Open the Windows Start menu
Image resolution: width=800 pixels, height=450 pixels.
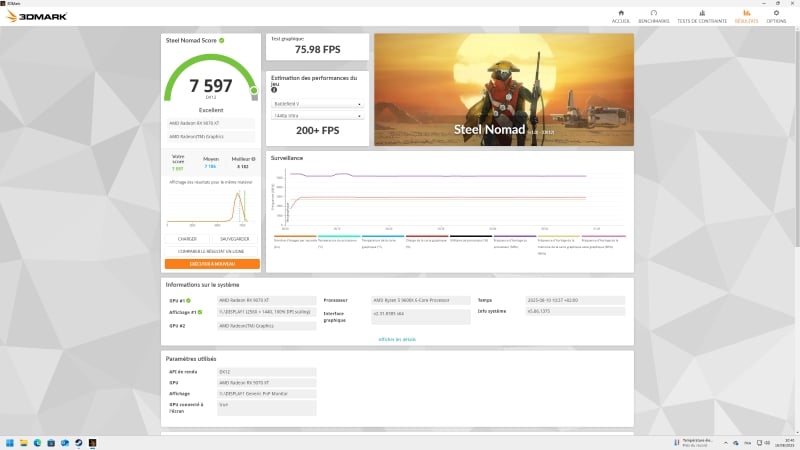(x=10, y=443)
